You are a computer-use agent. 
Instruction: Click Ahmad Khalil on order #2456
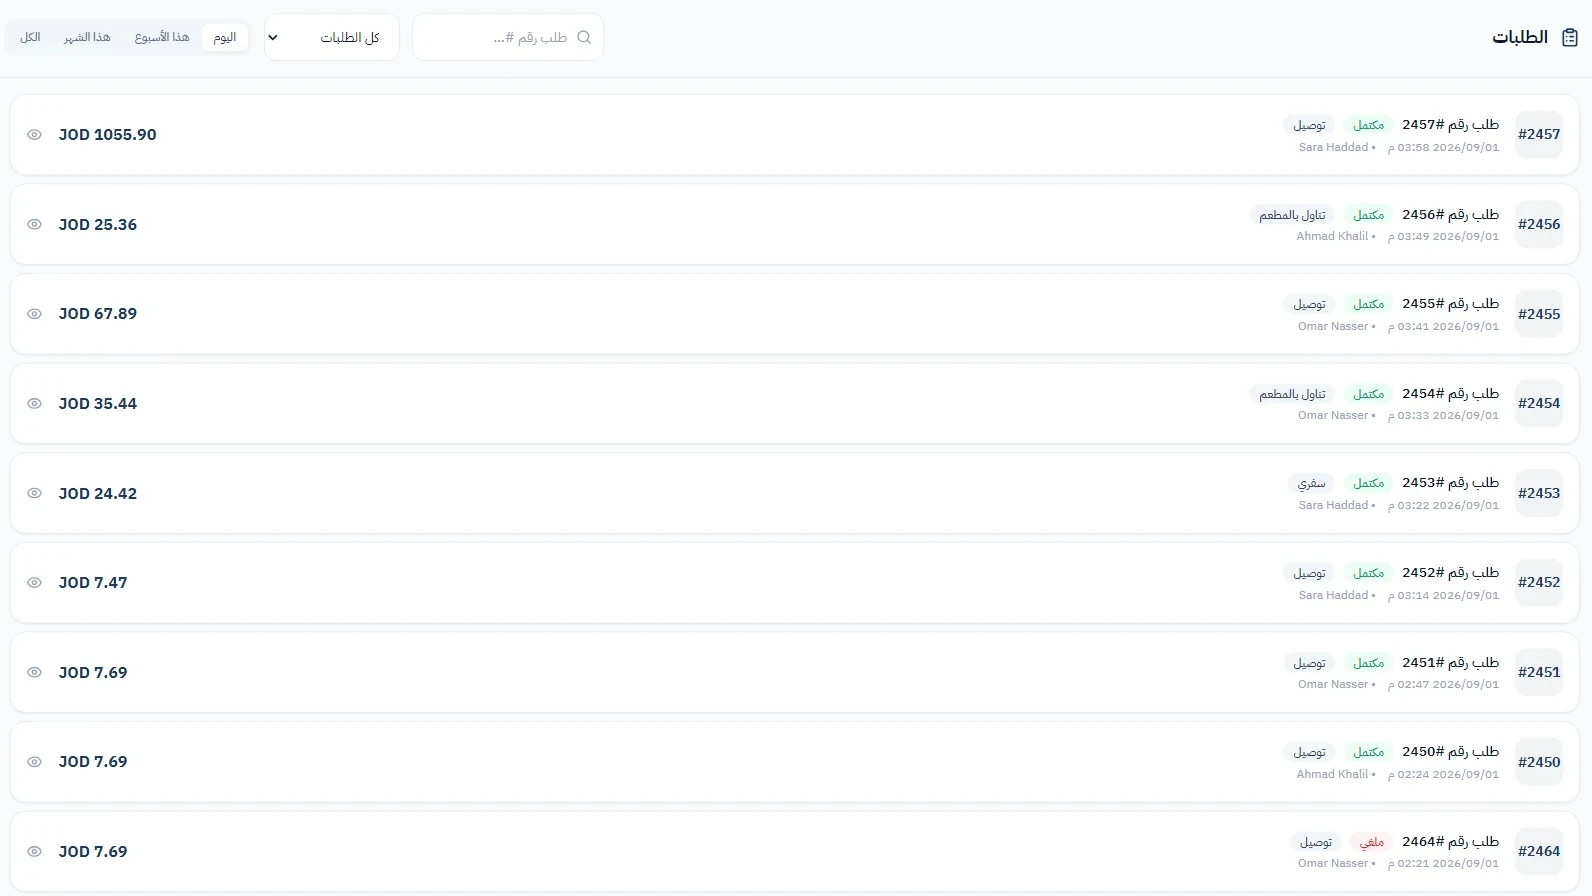pos(1332,236)
